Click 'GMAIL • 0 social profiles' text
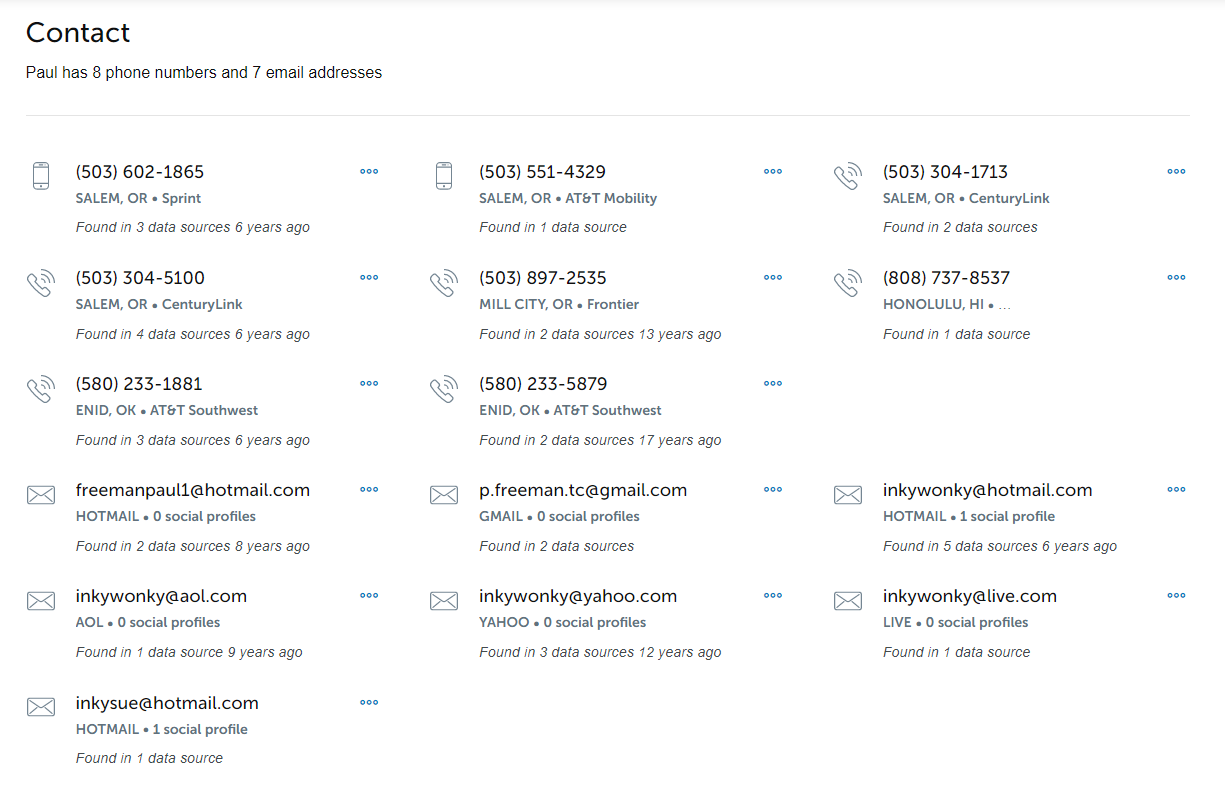Image resolution: width=1225 pixels, height=791 pixels. point(559,516)
